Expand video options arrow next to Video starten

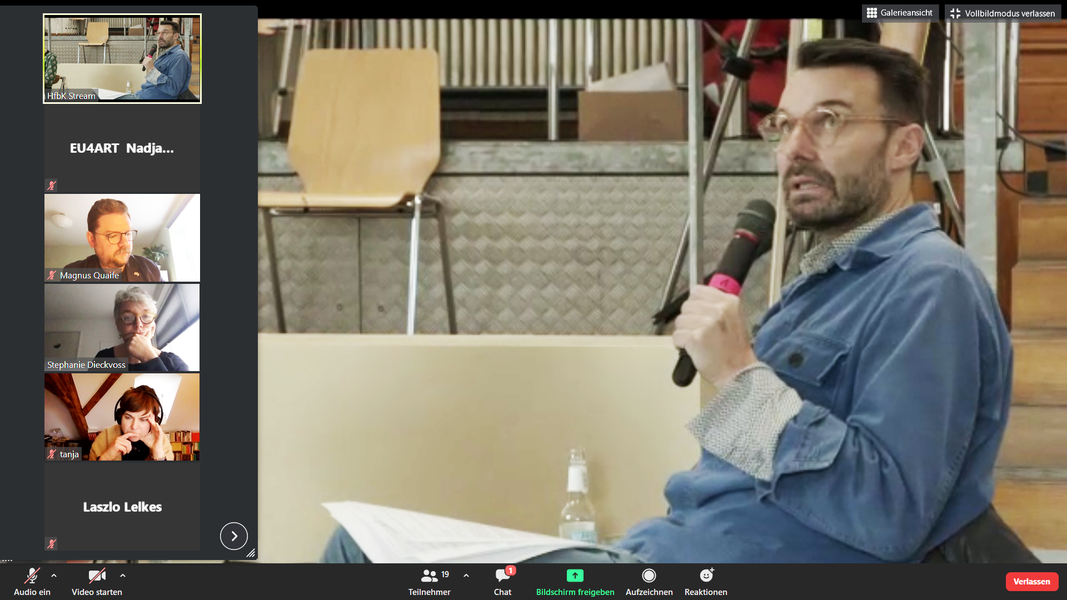coord(123,575)
